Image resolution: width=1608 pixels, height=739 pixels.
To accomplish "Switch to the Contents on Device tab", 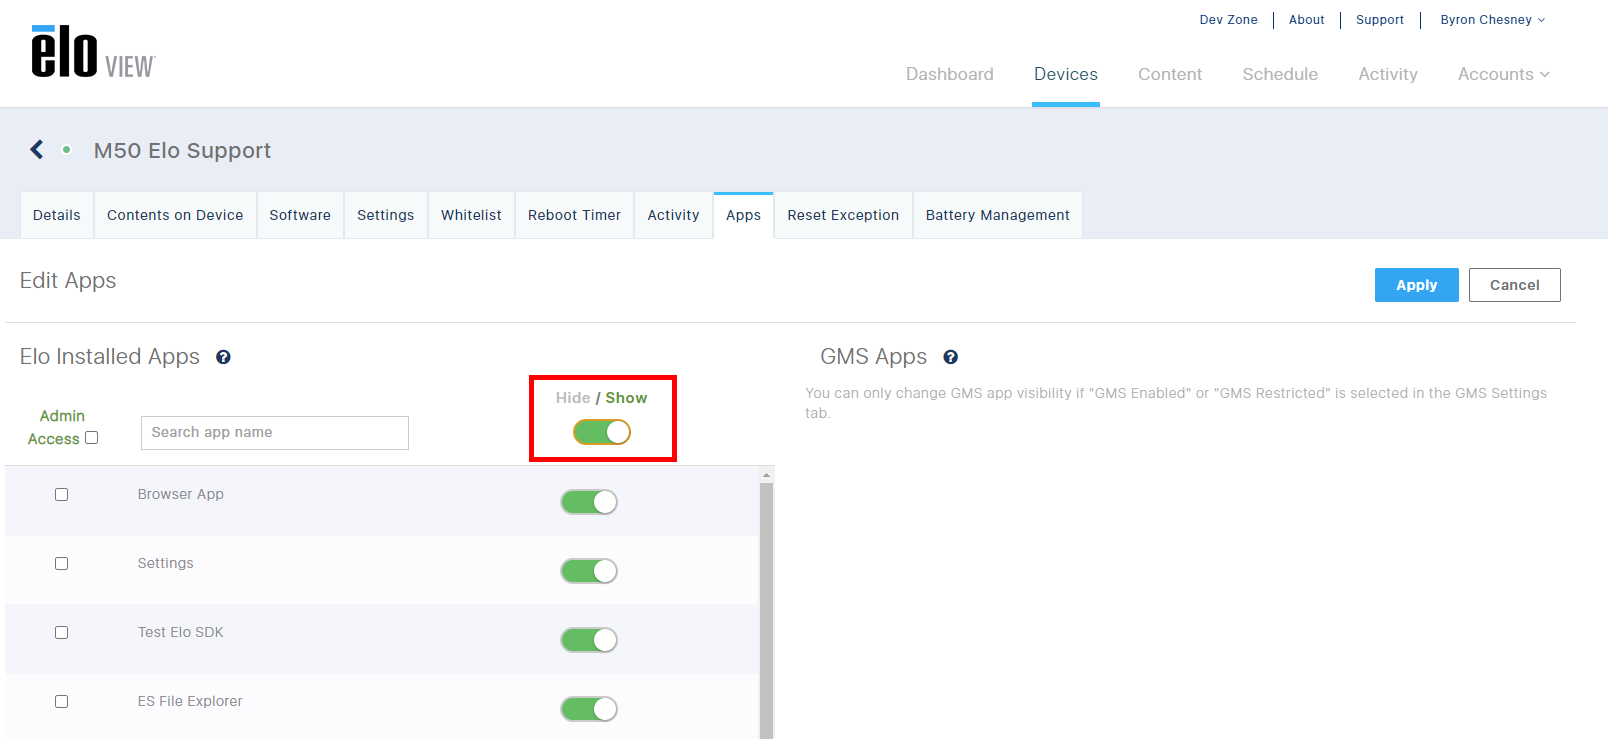I will (x=175, y=215).
